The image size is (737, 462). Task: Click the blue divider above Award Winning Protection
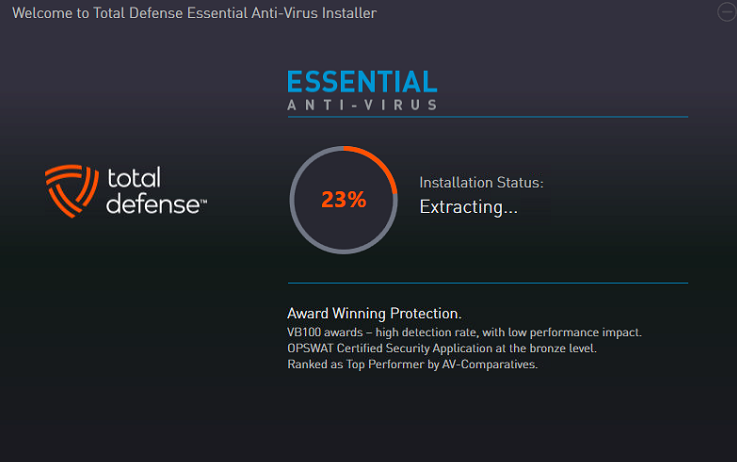(x=488, y=283)
